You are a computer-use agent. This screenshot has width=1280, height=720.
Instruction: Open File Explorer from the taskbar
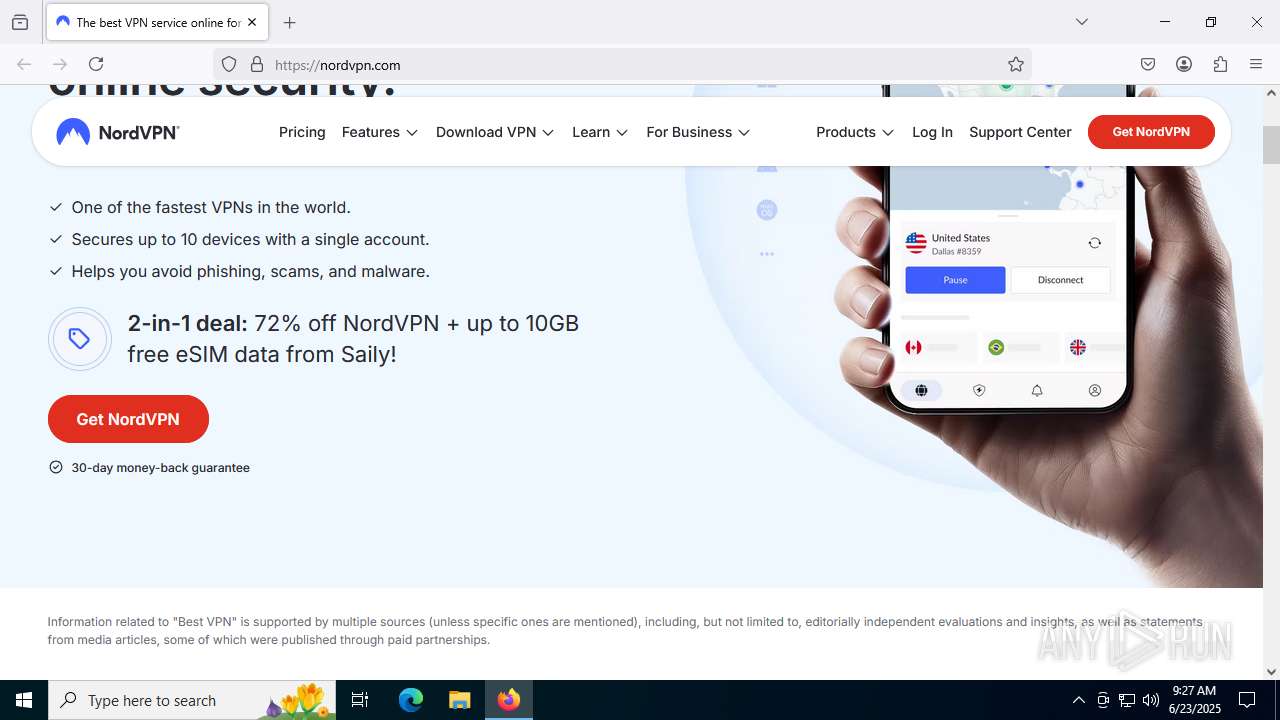click(x=459, y=700)
